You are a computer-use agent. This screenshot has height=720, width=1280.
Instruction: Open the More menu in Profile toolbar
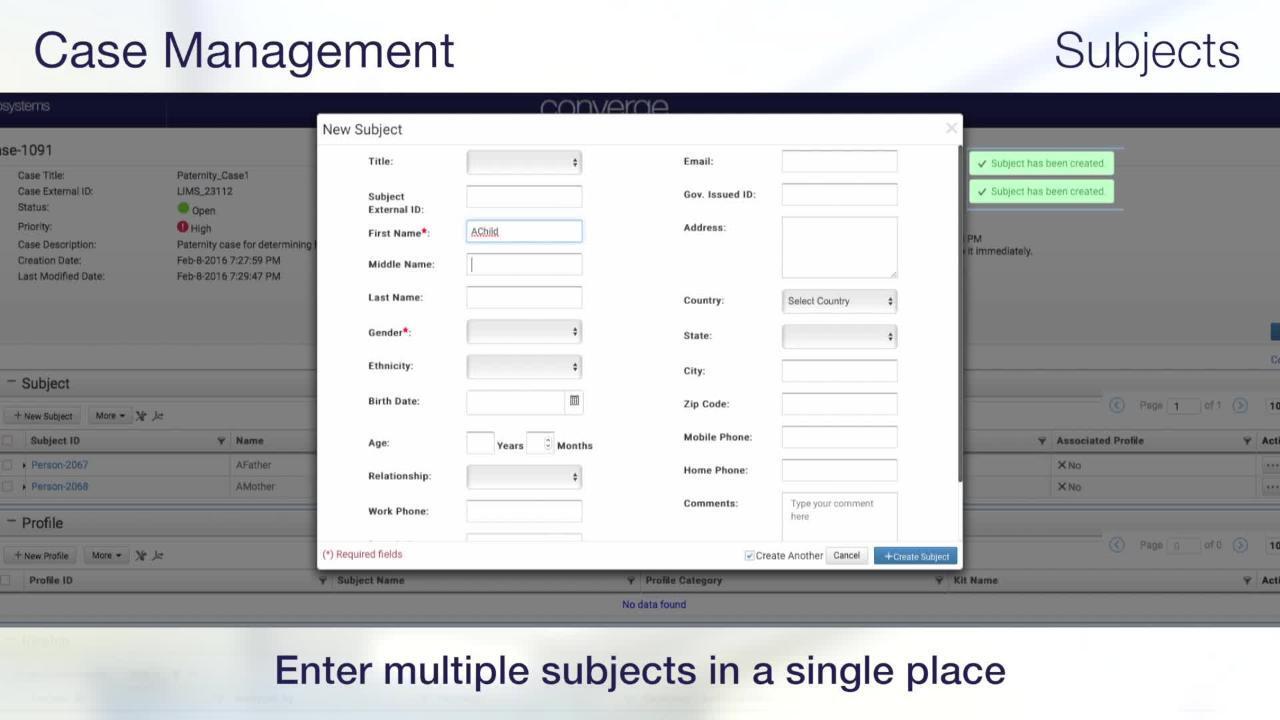click(x=107, y=556)
